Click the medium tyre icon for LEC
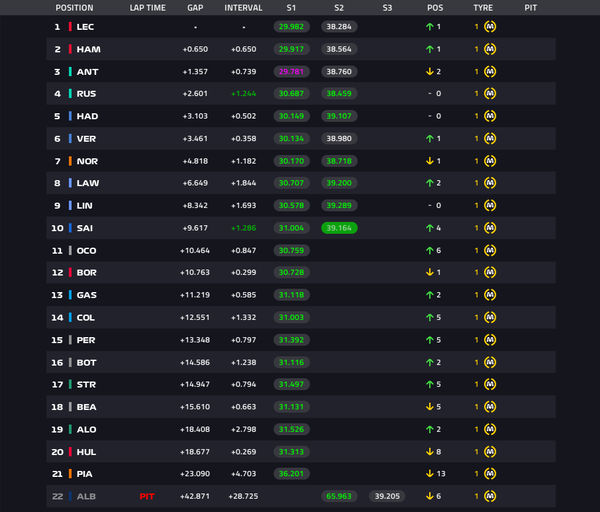The height and width of the screenshot is (512, 600). [490, 27]
